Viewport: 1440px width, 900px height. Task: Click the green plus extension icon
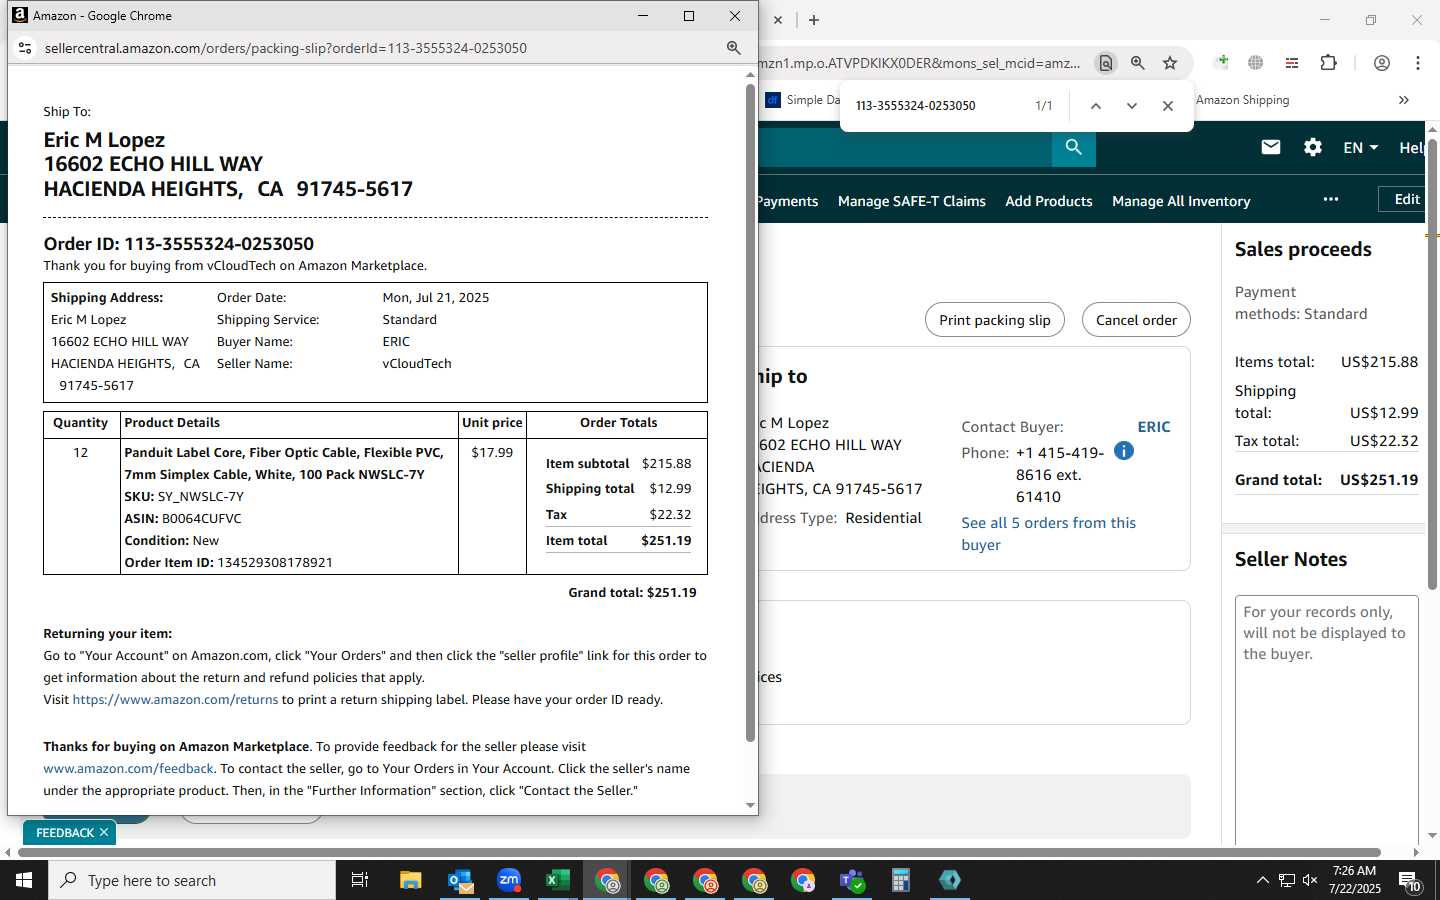pyautogui.click(x=1221, y=62)
